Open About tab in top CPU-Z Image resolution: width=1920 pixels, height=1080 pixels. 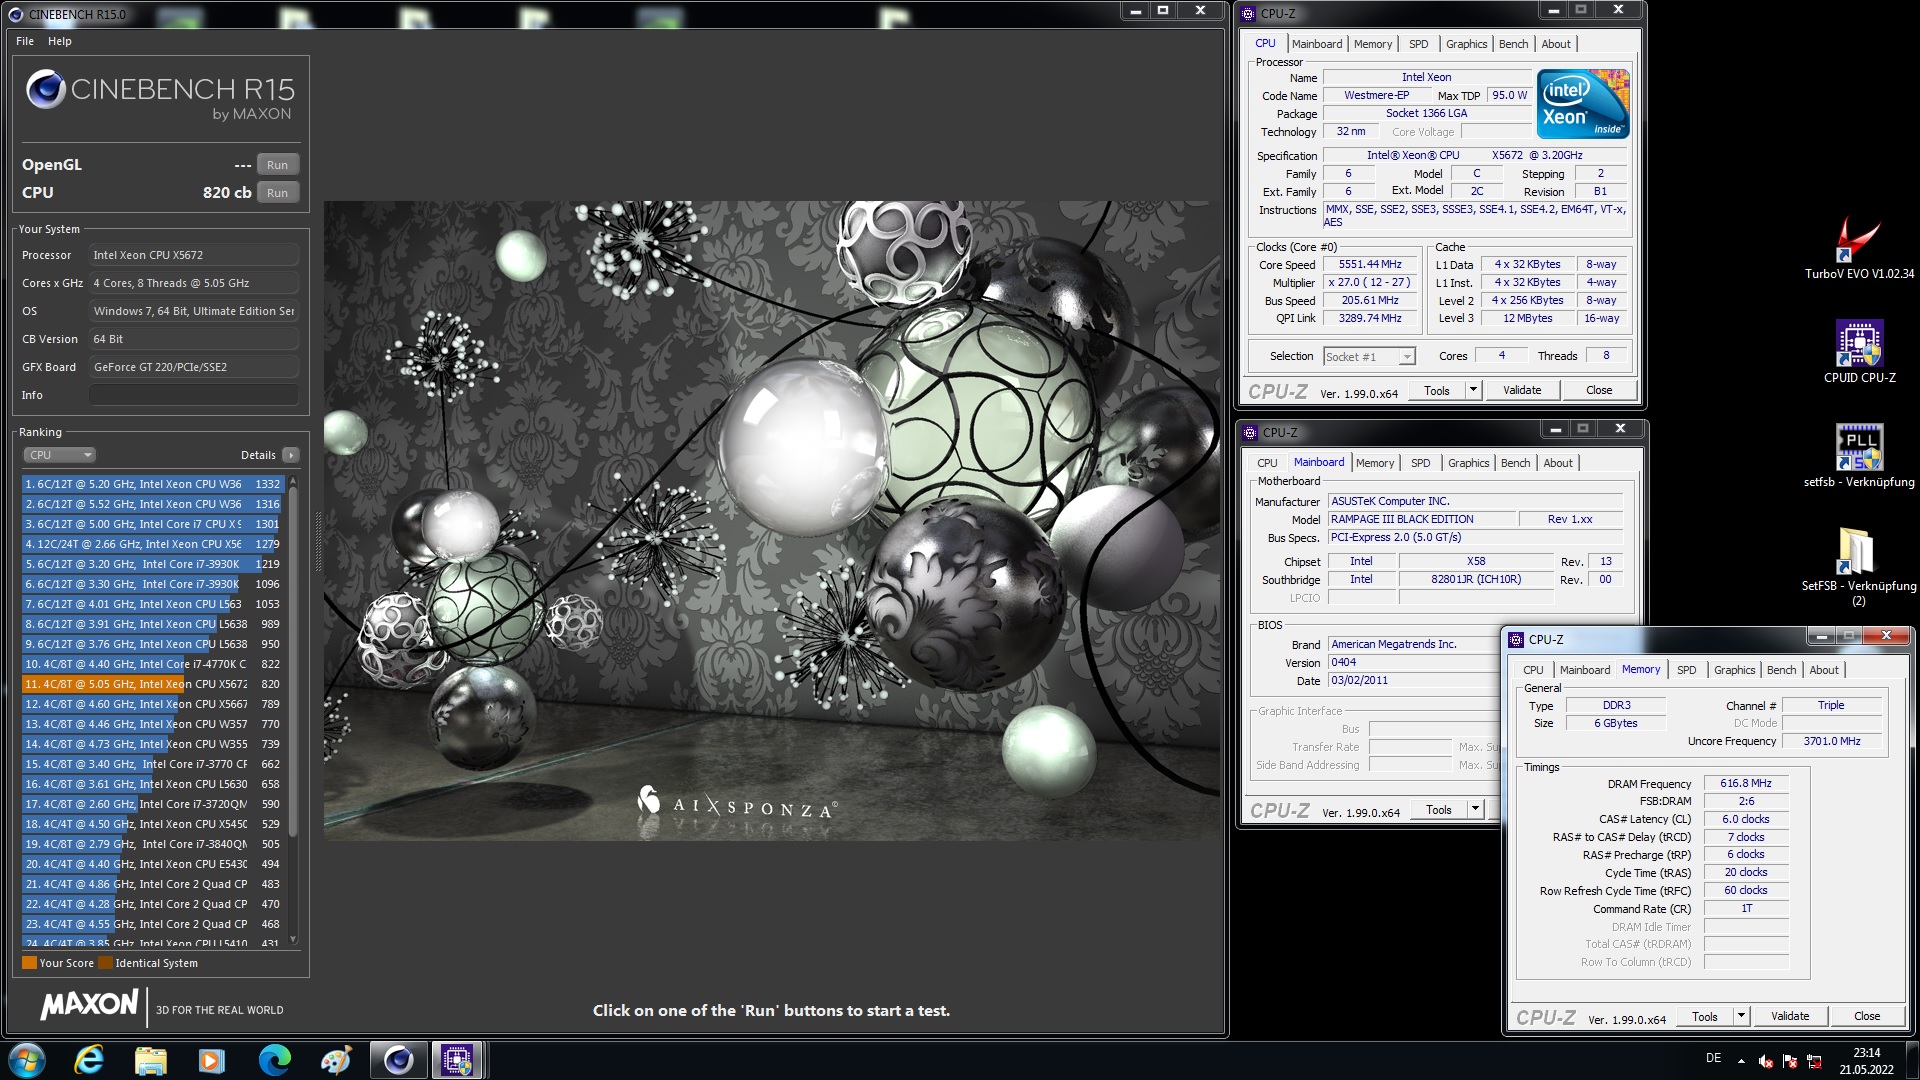(1555, 44)
